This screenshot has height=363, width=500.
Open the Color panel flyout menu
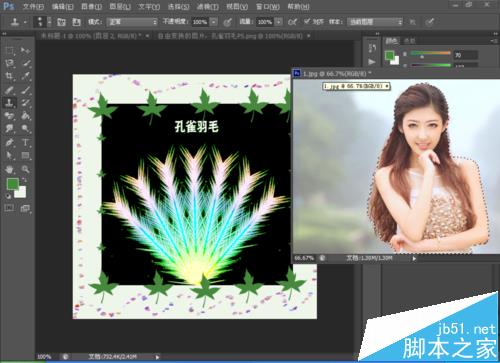click(495, 41)
